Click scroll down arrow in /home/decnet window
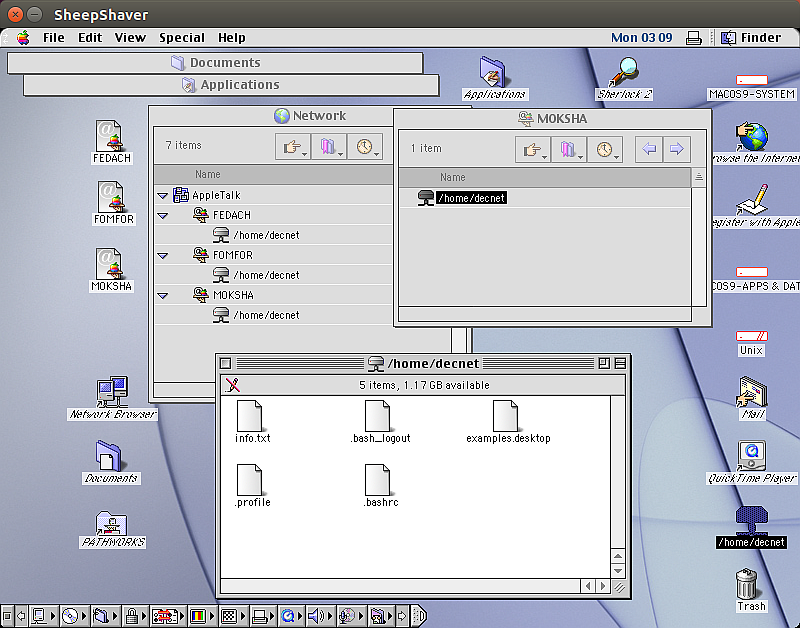Screen dimensions: 800x628 click(618, 571)
